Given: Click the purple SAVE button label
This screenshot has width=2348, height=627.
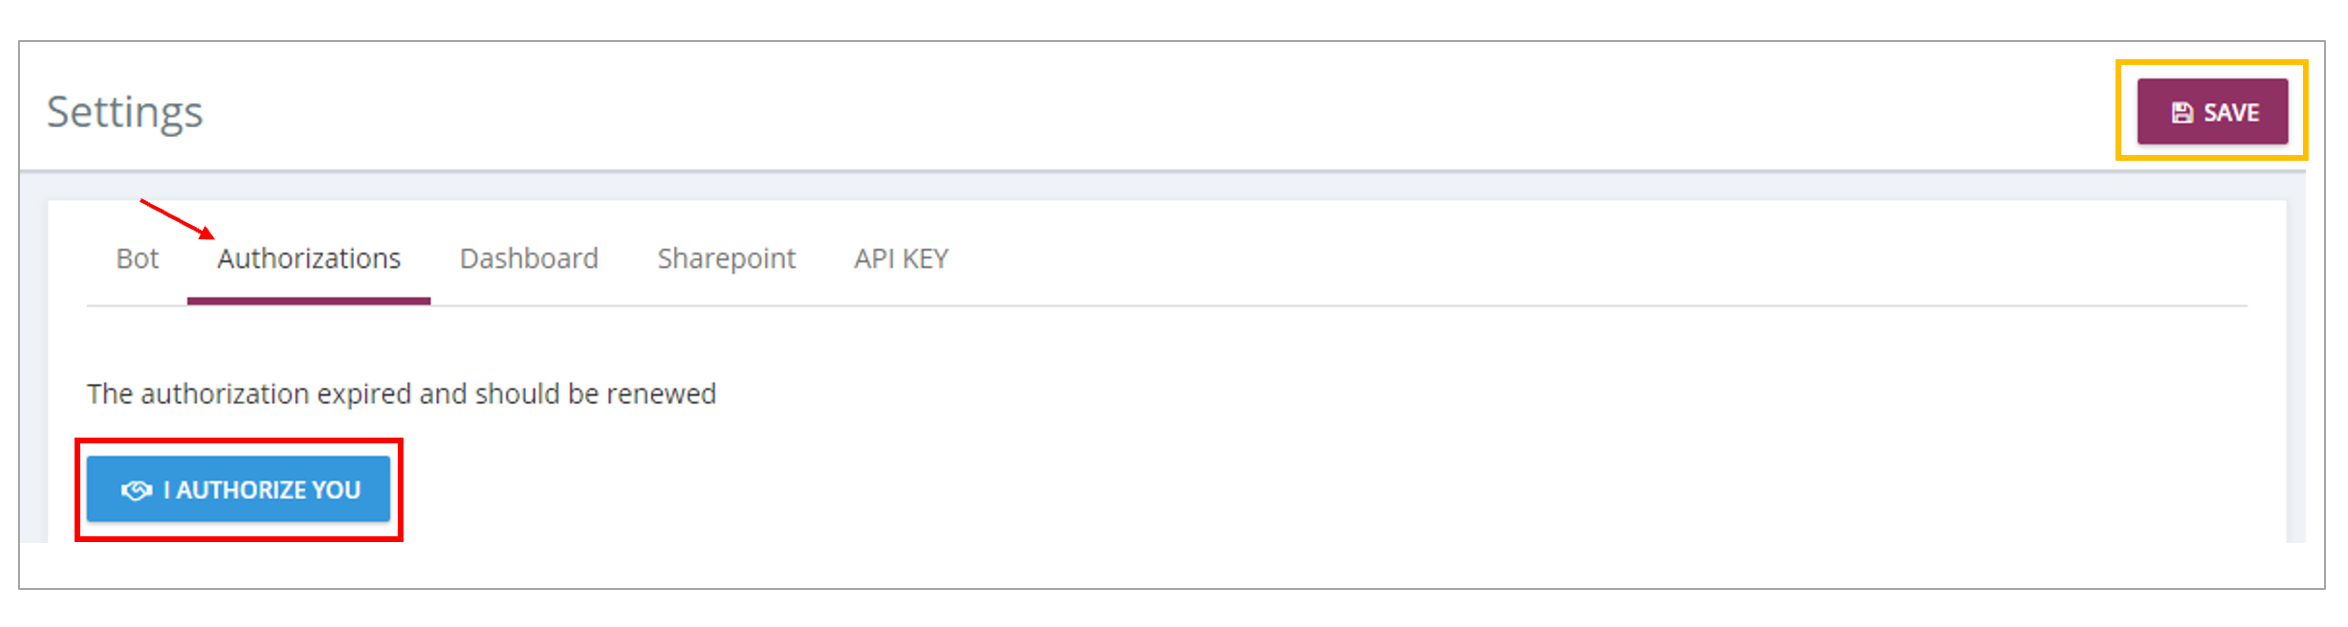Looking at the screenshot, I should coord(2231,113).
